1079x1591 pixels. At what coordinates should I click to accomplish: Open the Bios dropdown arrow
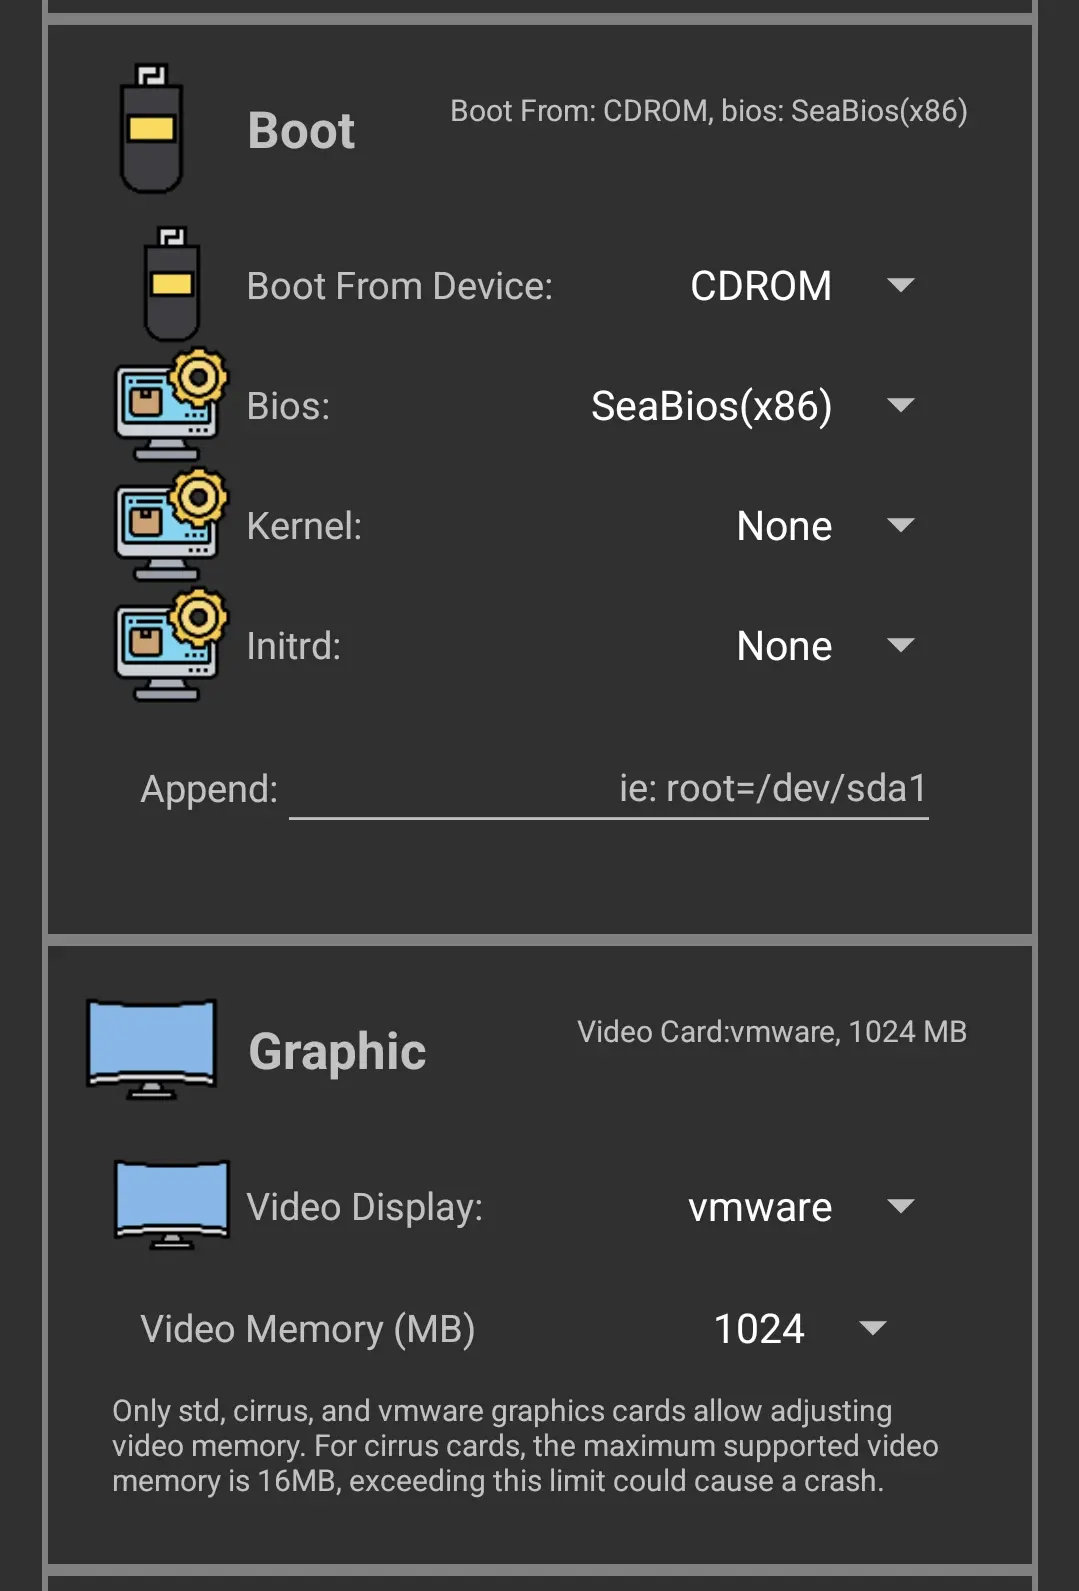pyautogui.click(x=901, y=406)
